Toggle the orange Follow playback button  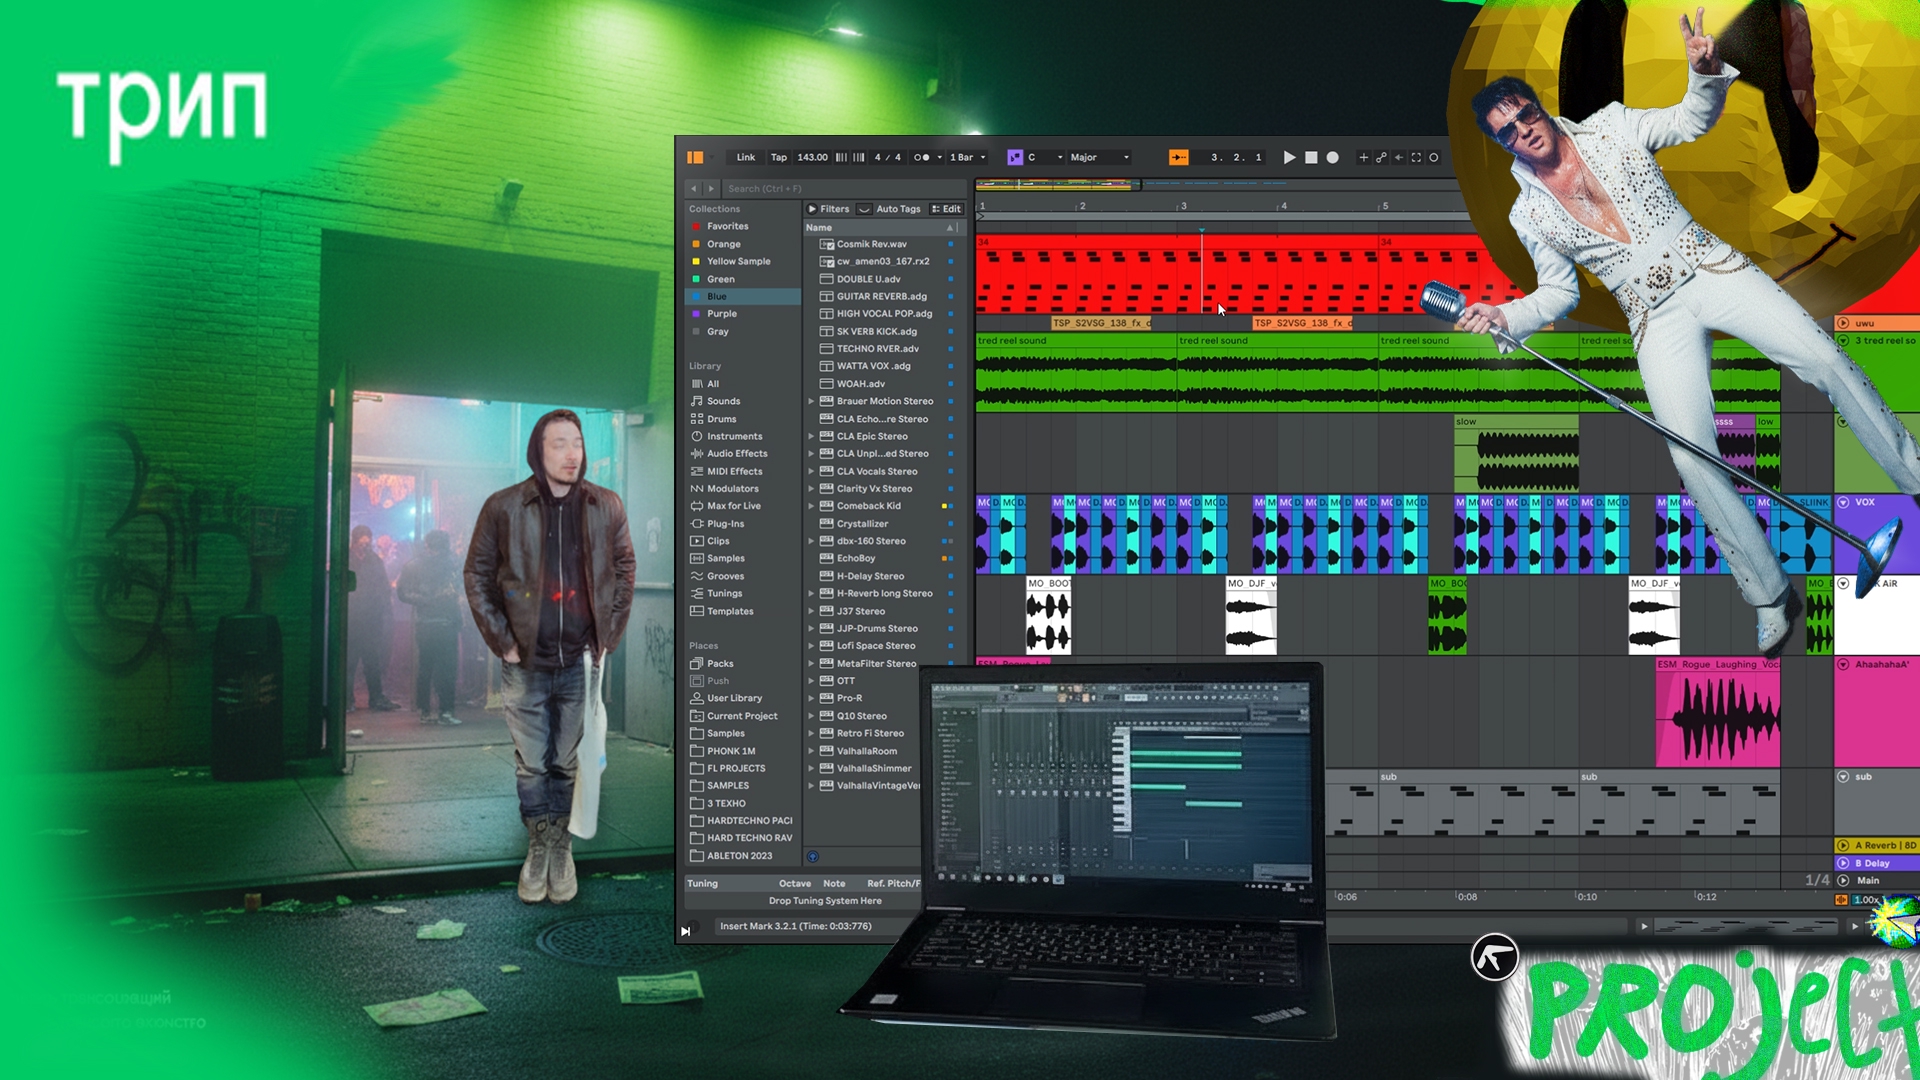click(1178, 157)
